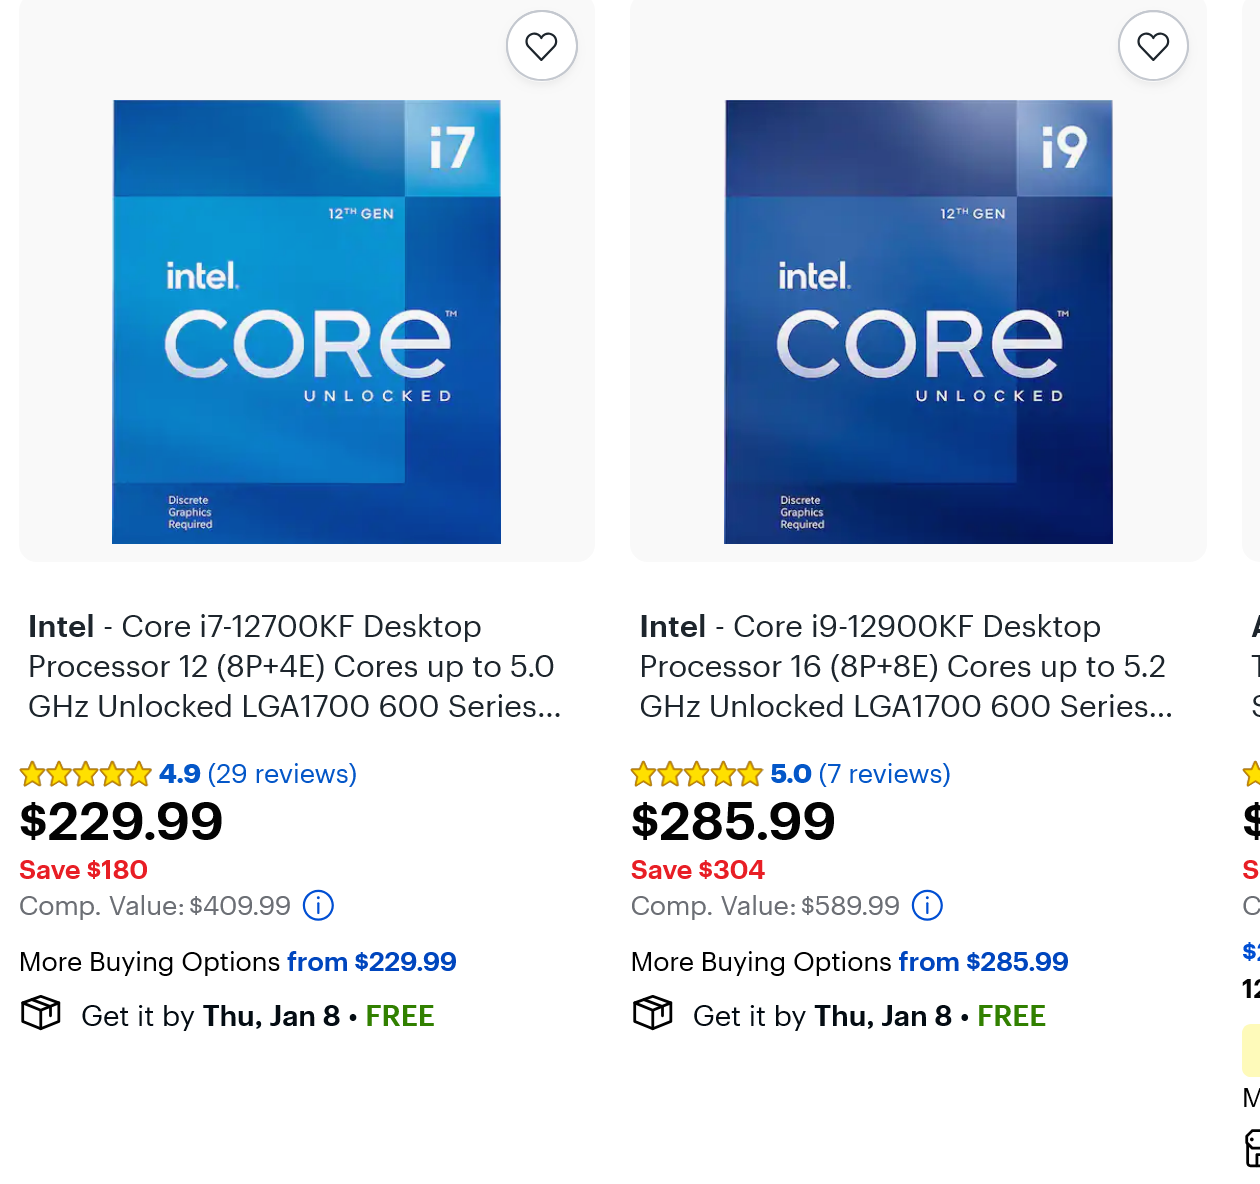Screen dimensions: 1260x1184
Task: Save the i9-12900KF with heart icon
Action: click(x=1153, y=46)
